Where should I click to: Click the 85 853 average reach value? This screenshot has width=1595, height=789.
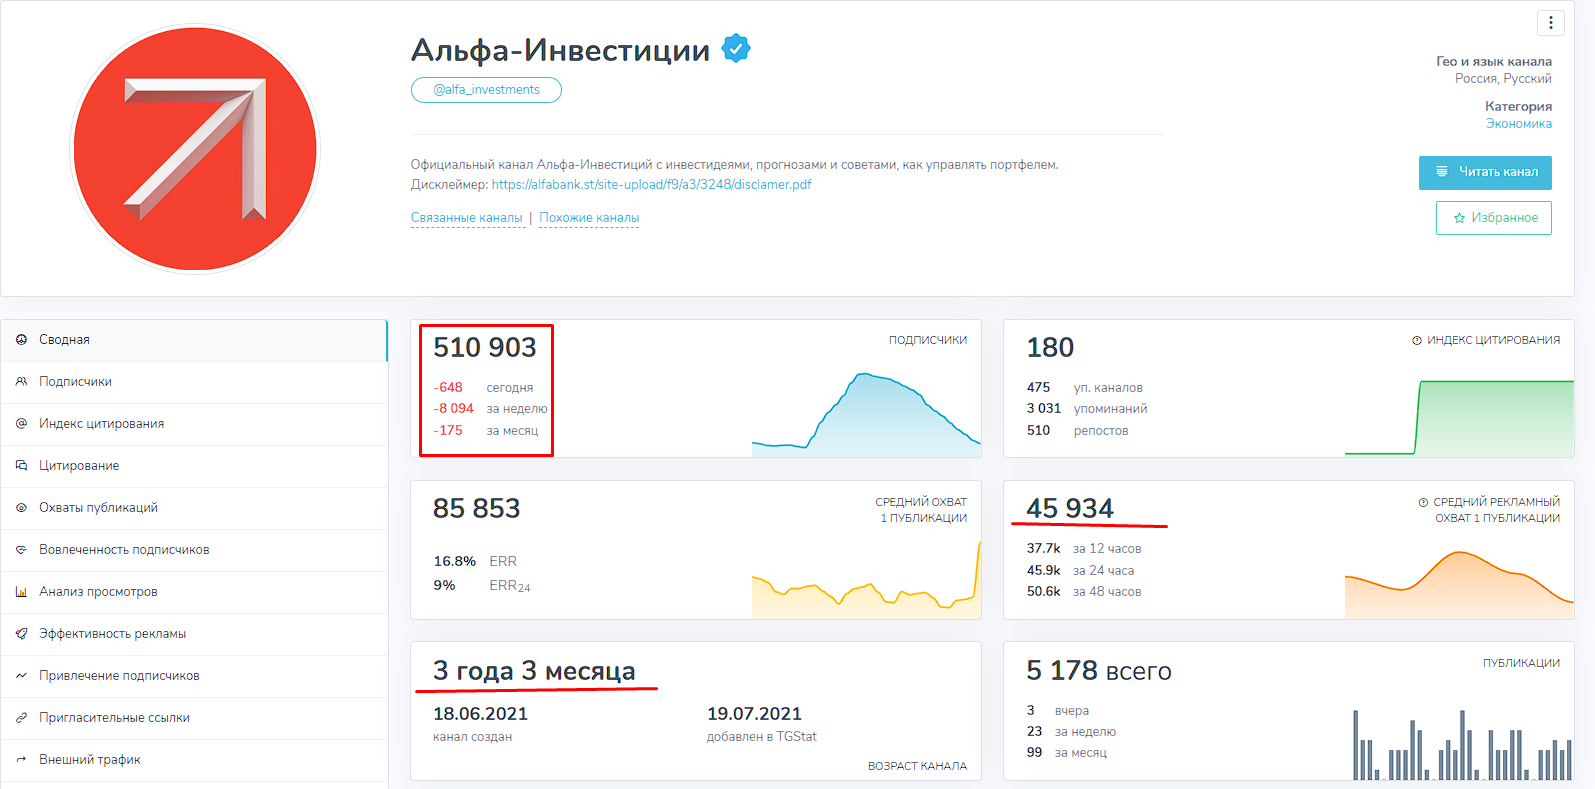(x=476, y=509)
